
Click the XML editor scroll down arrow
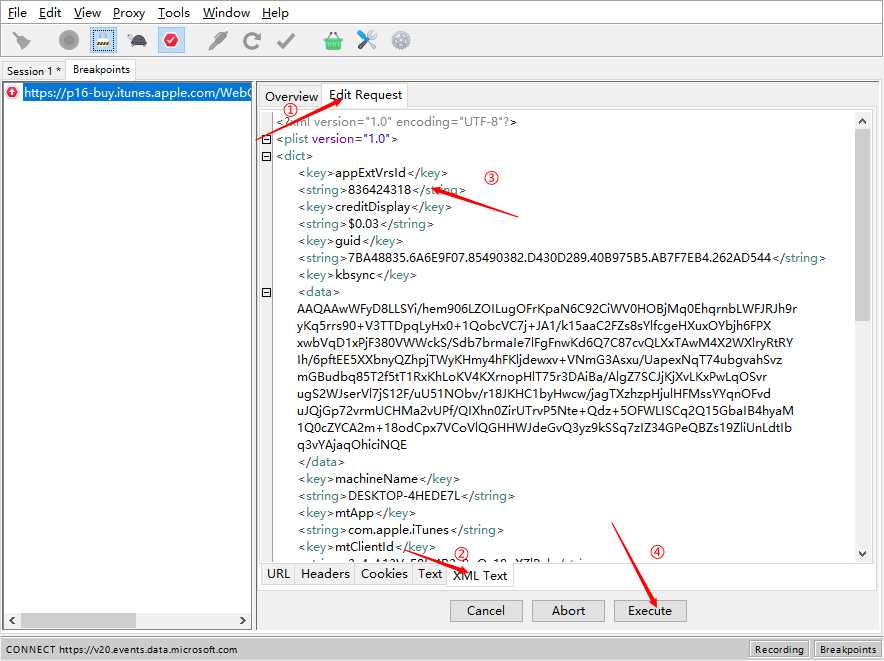pyautogui.click(x=862, y=553)
